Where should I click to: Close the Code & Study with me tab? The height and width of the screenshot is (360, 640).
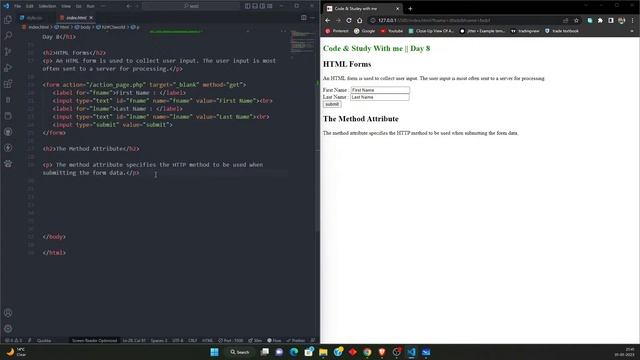pyautogui.click(x=397, y=9)
